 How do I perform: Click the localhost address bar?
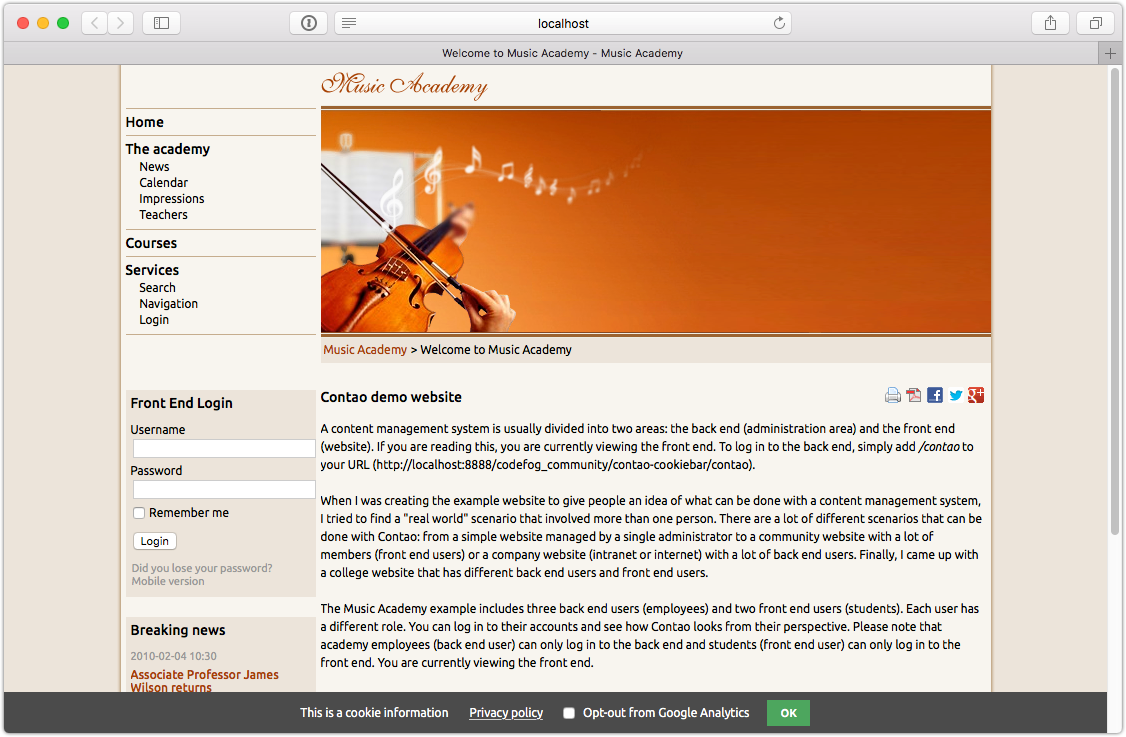[x=563, y=23]
